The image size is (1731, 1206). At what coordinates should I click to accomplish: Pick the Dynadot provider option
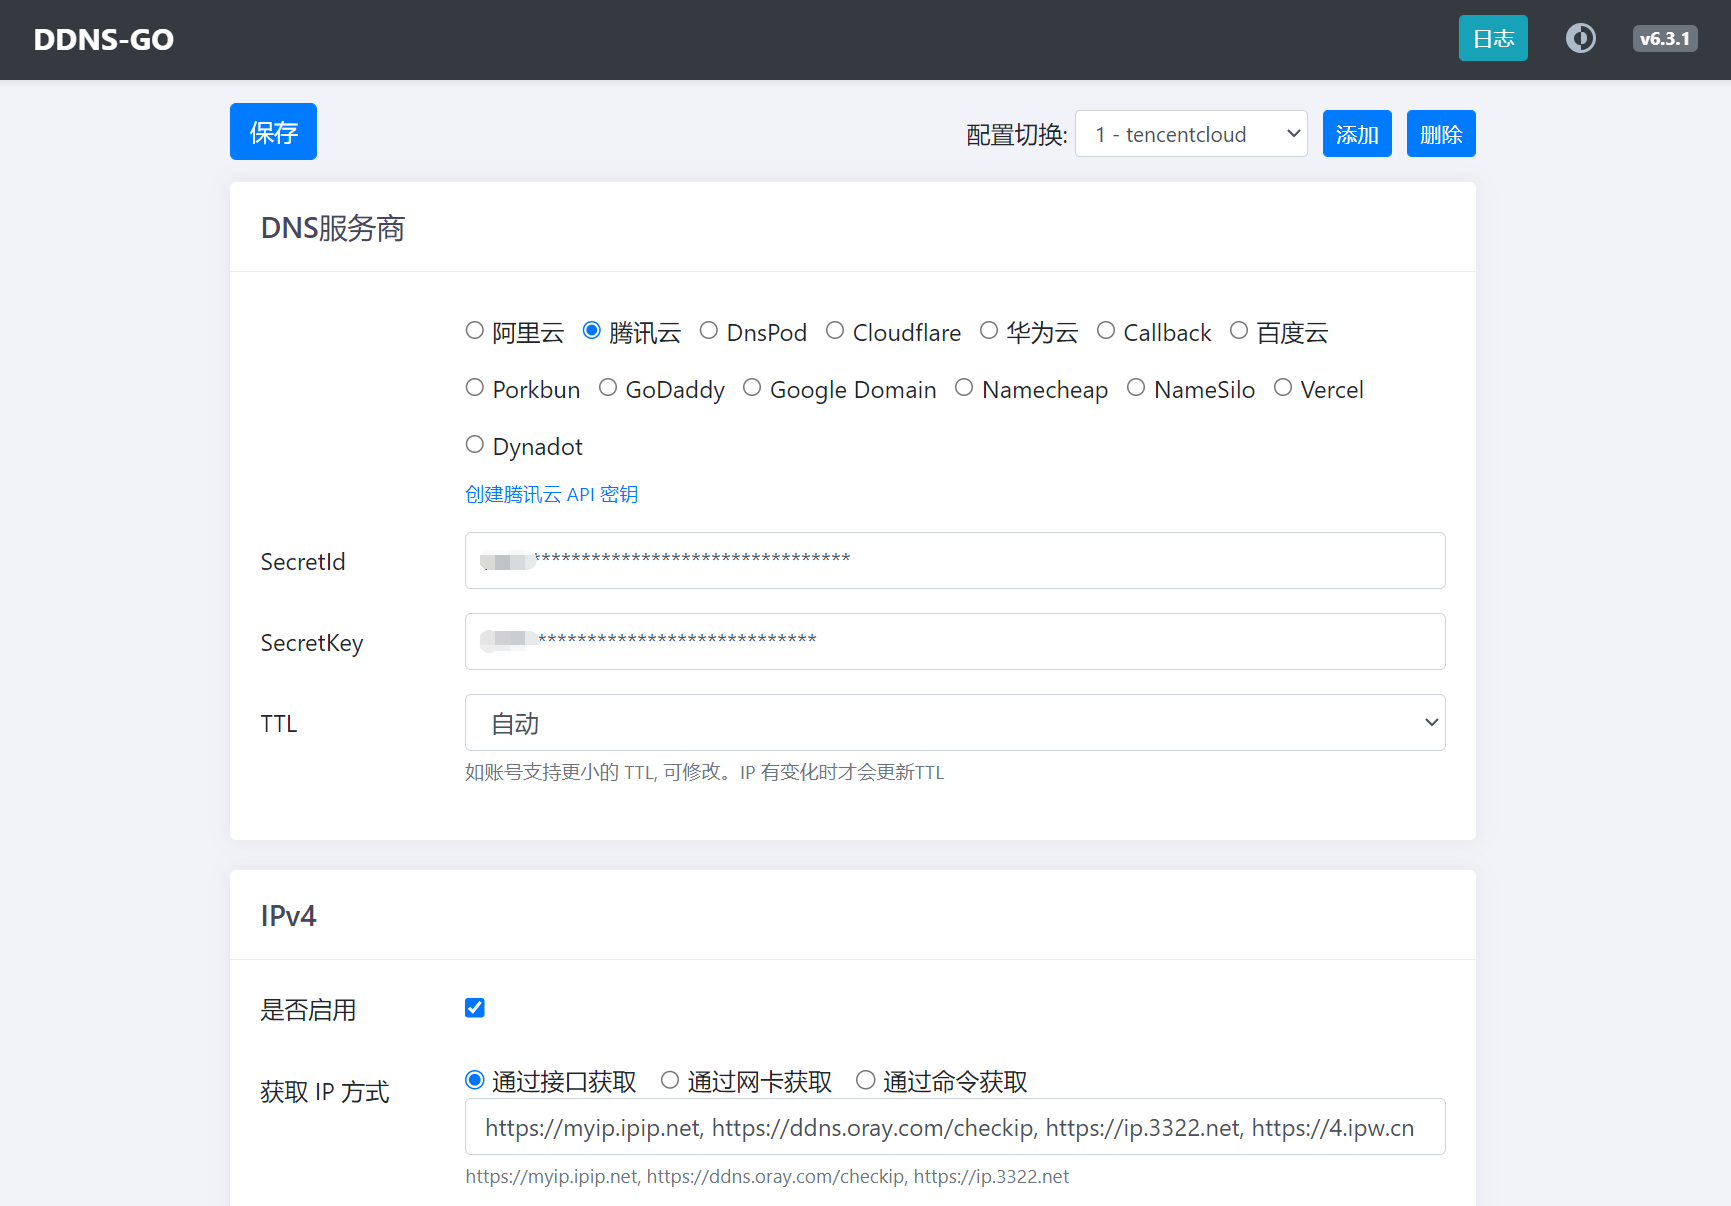475,445
